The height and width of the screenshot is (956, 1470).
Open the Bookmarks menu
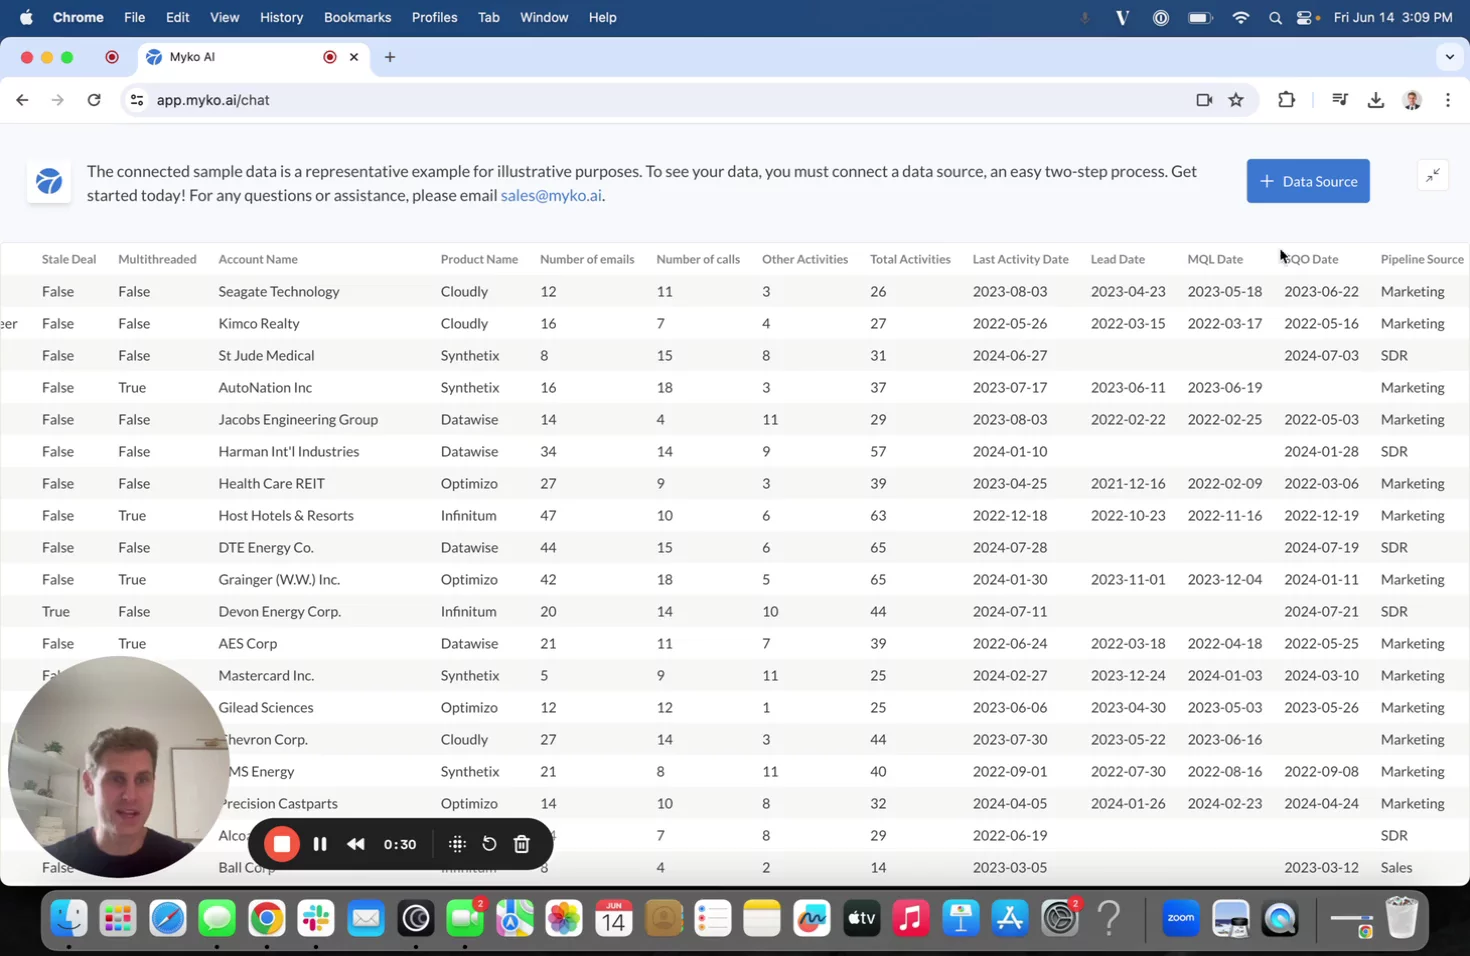357,17
